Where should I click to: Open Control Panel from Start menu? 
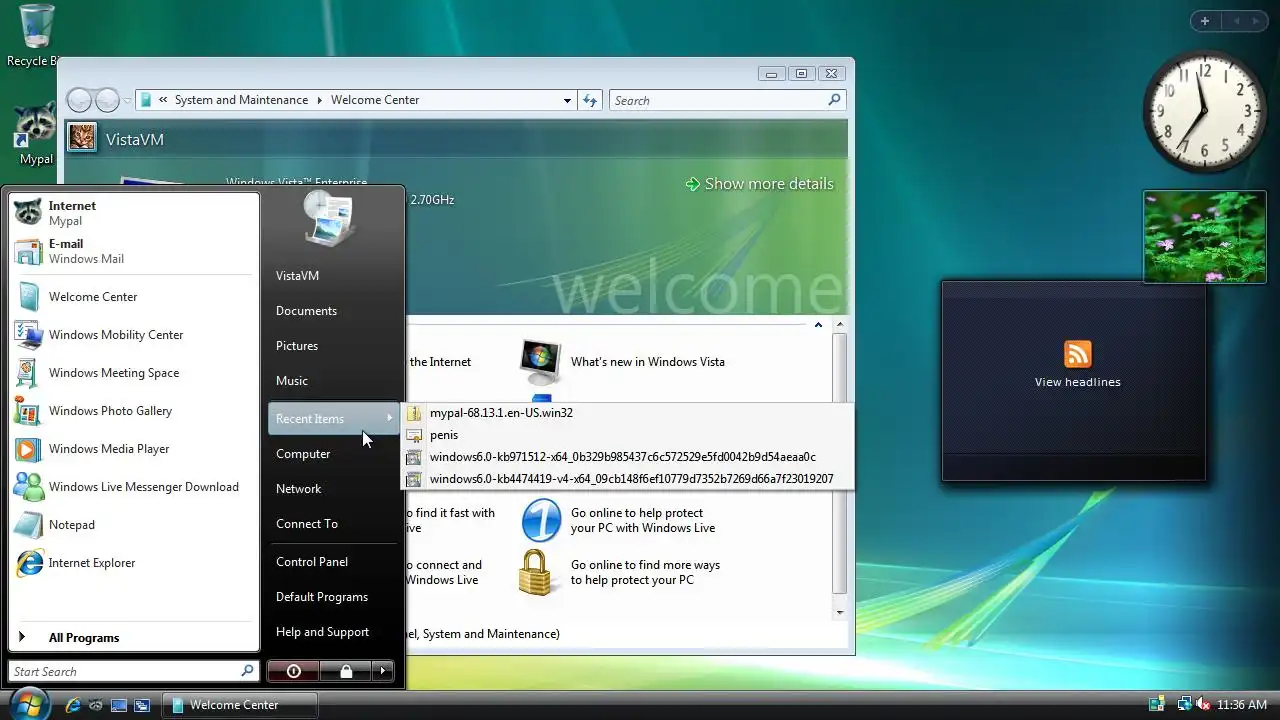pyautogui.click(x=333, y=562)
